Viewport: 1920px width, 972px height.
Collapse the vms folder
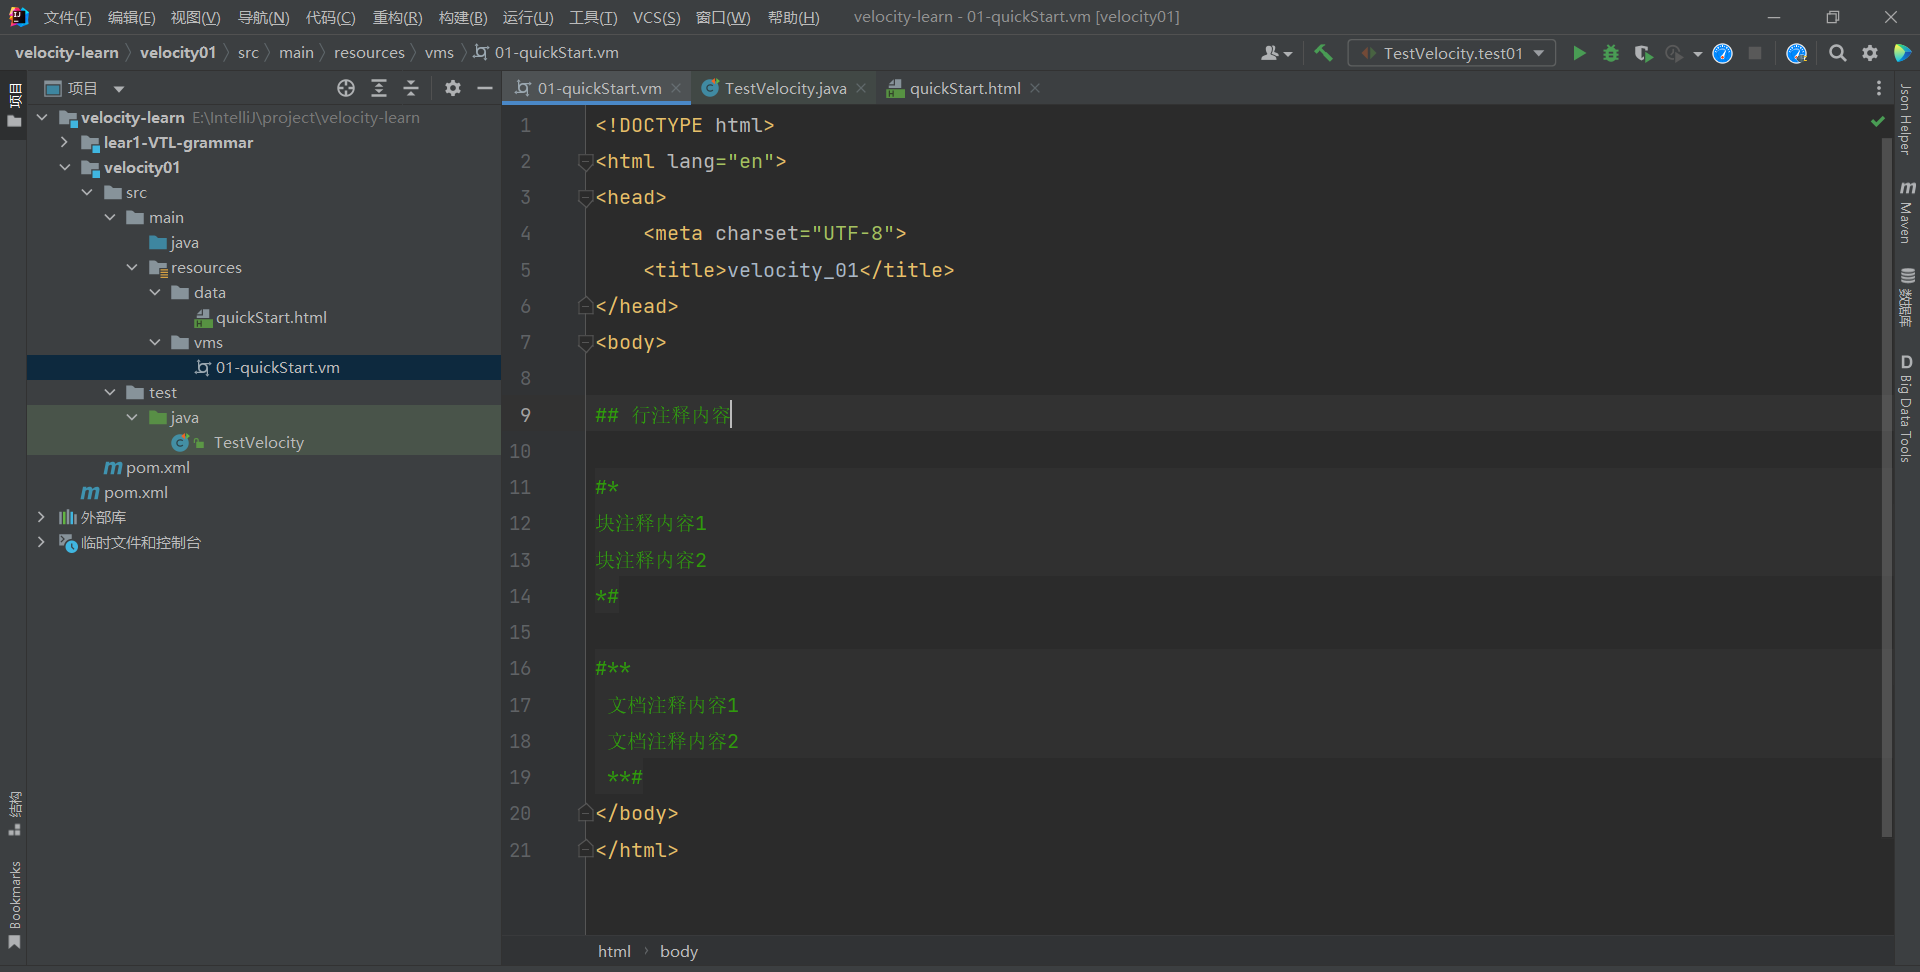pos(155,342)
